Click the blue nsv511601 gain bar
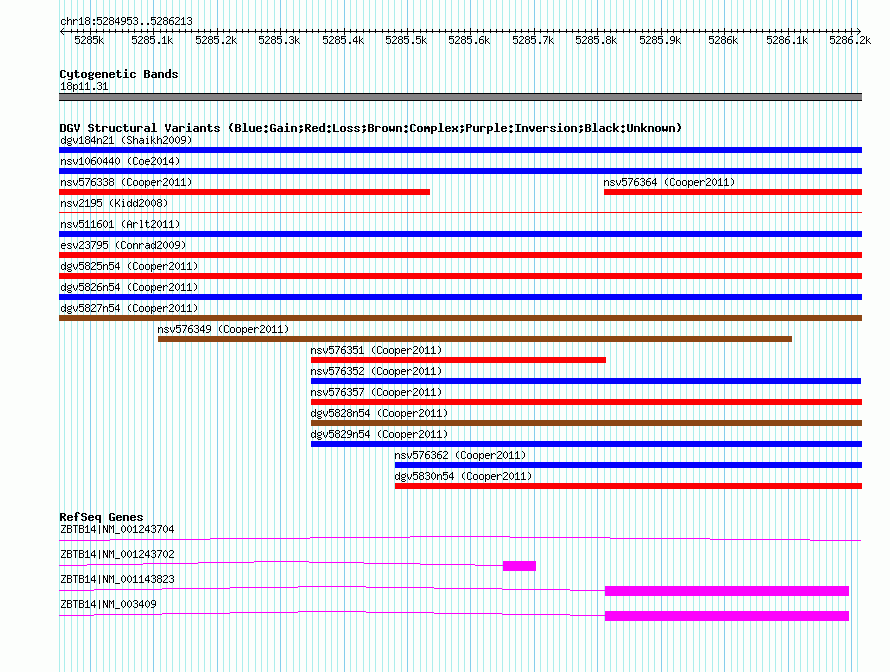Viewport: 890px width, 672px height. coord(460,234)
